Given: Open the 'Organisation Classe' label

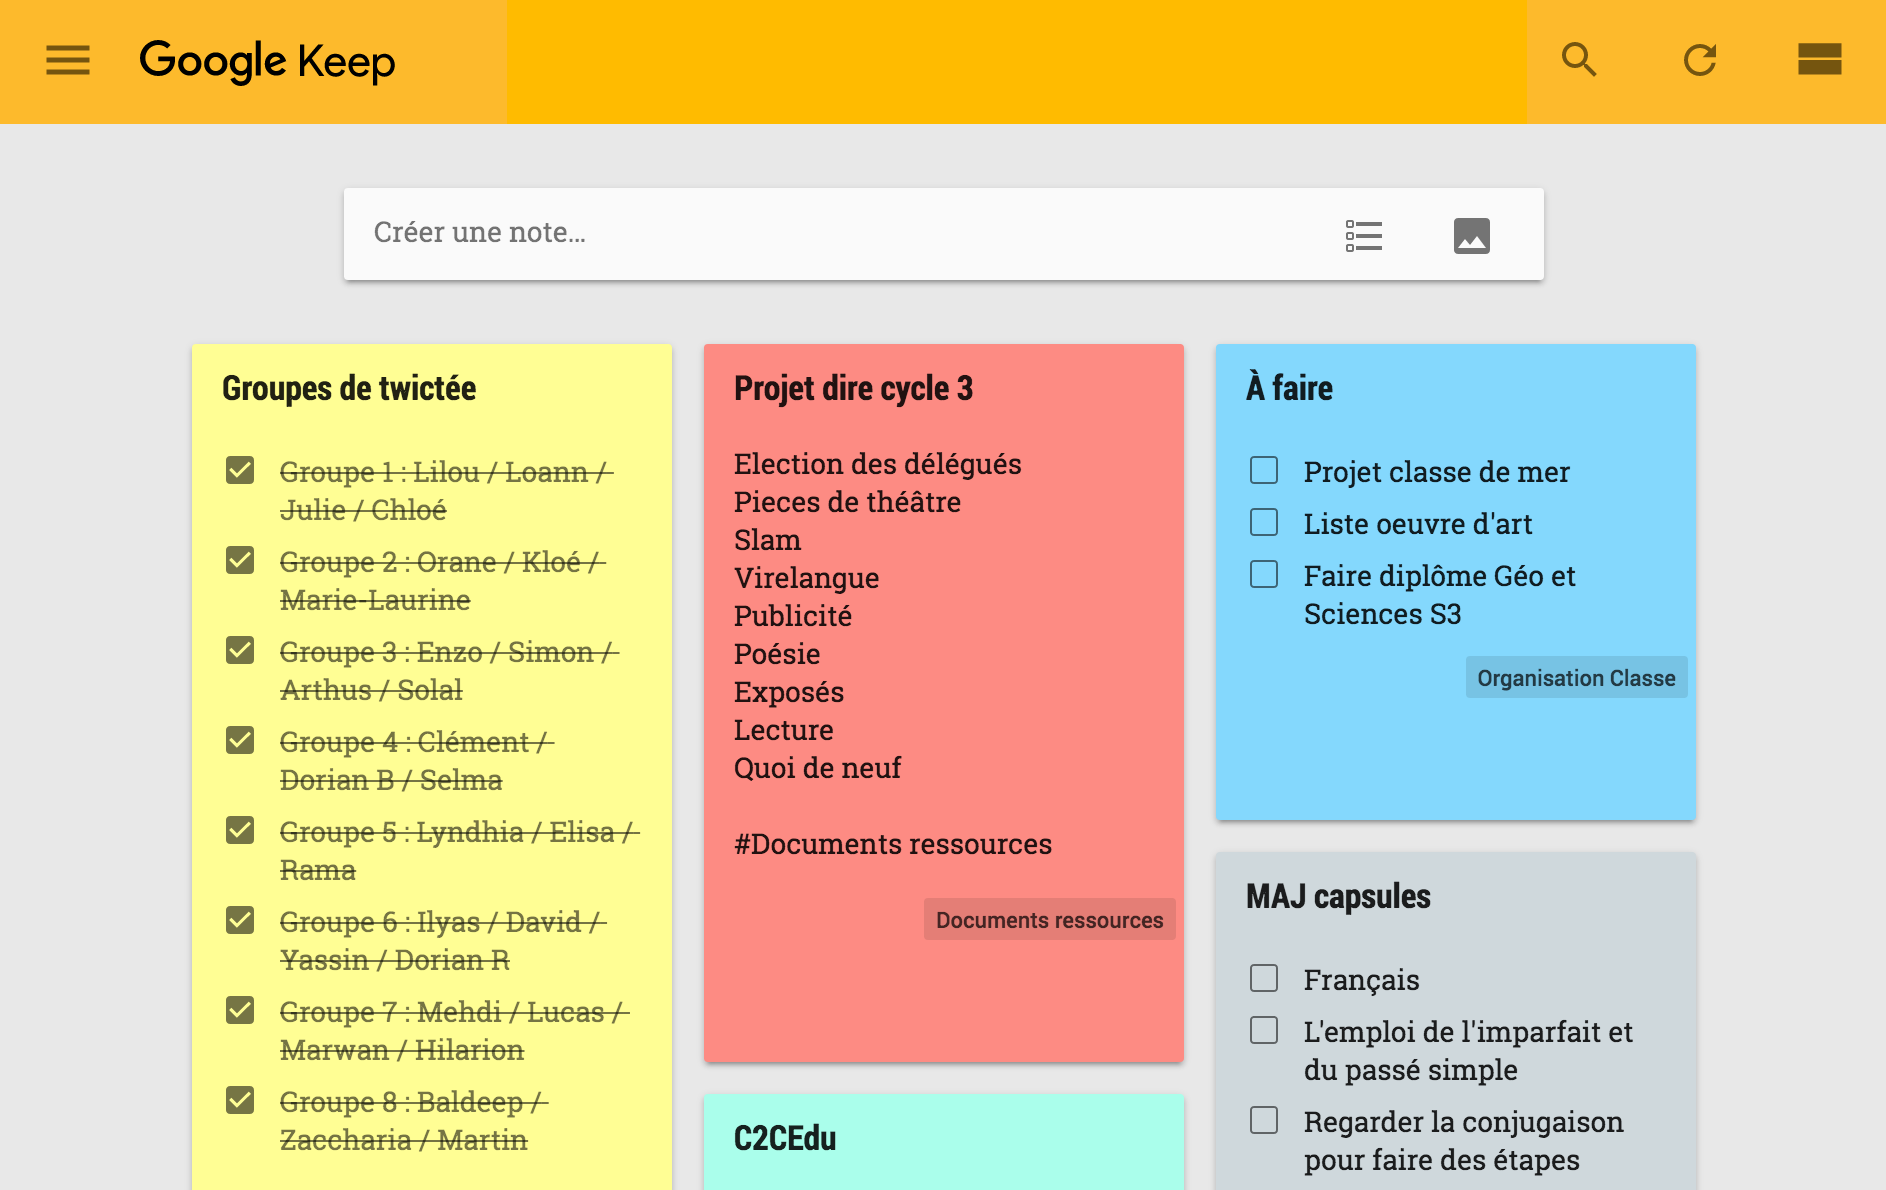Looking at the screenshot, I should 1576,678.
